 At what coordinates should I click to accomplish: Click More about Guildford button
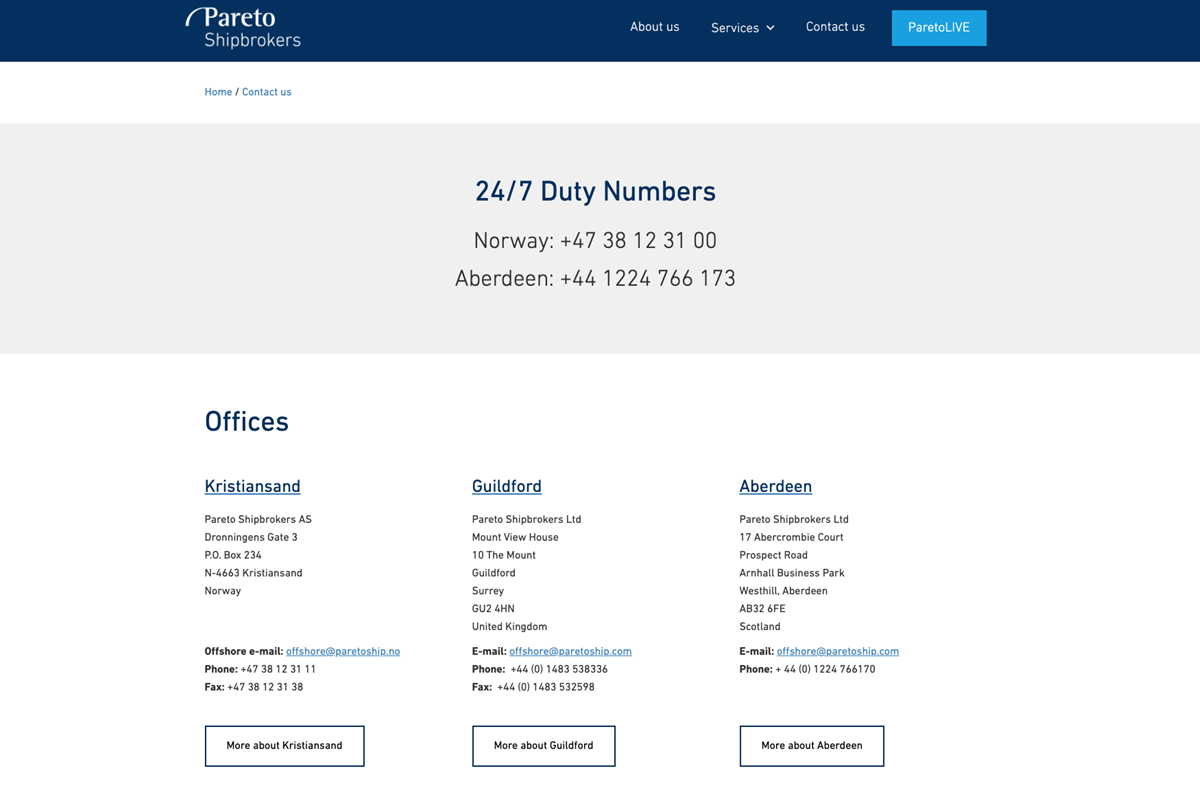[544, 746]
